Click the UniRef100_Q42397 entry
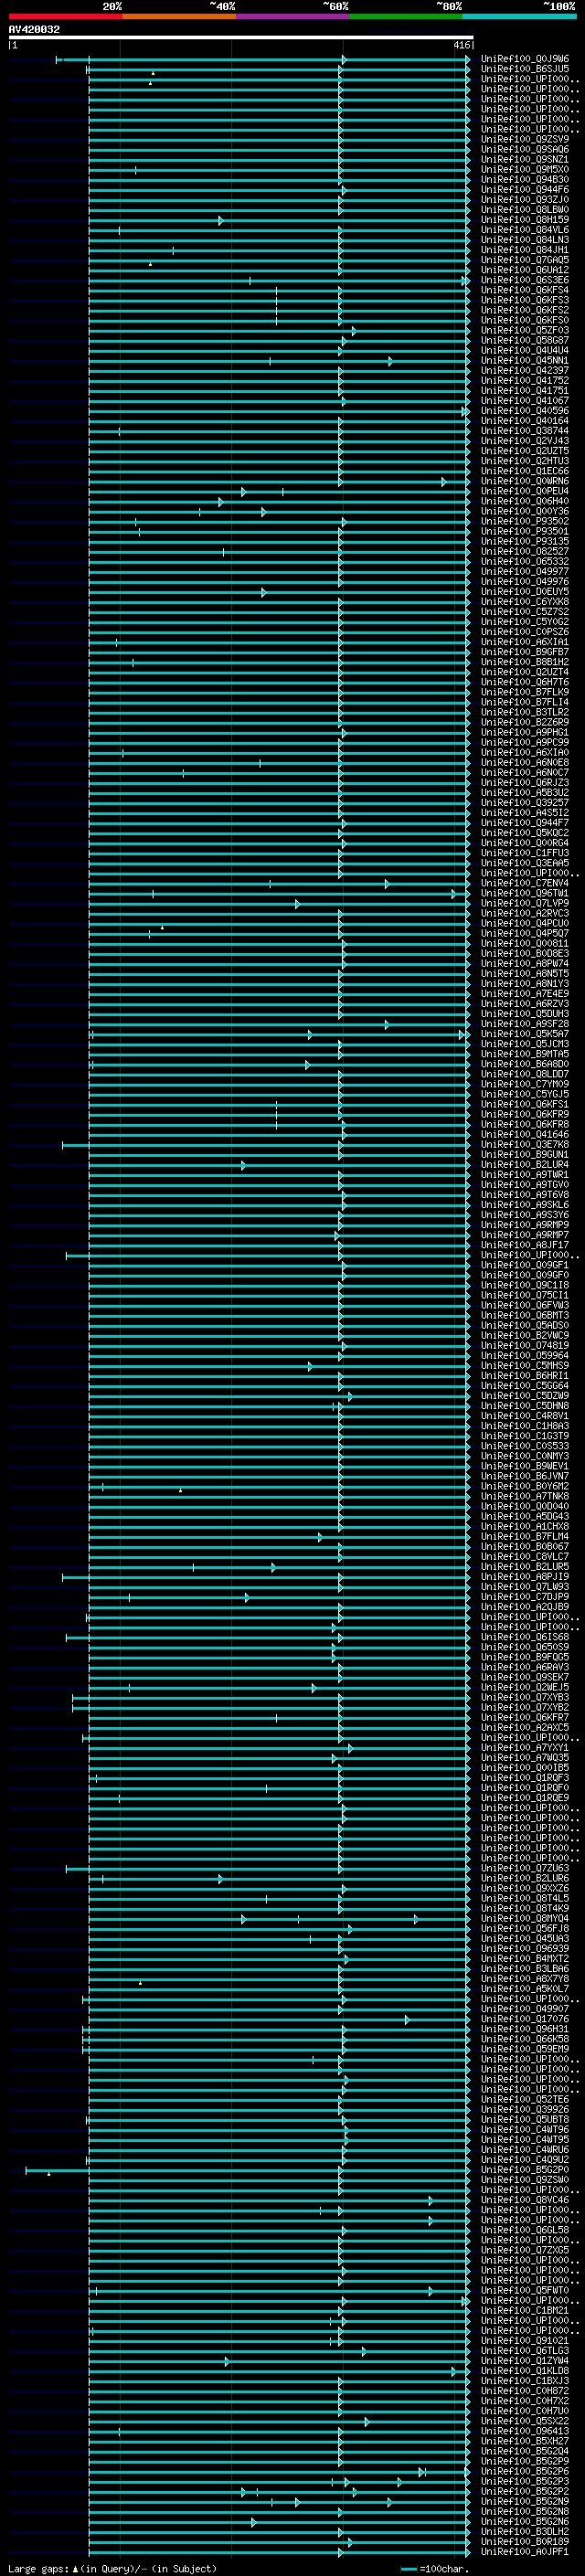 click(524, 370)
